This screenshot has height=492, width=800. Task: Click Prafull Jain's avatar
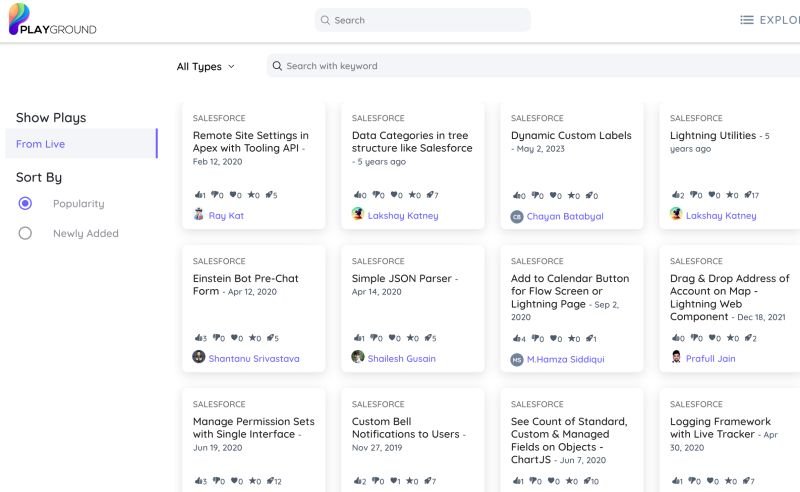tap(676, 357)
